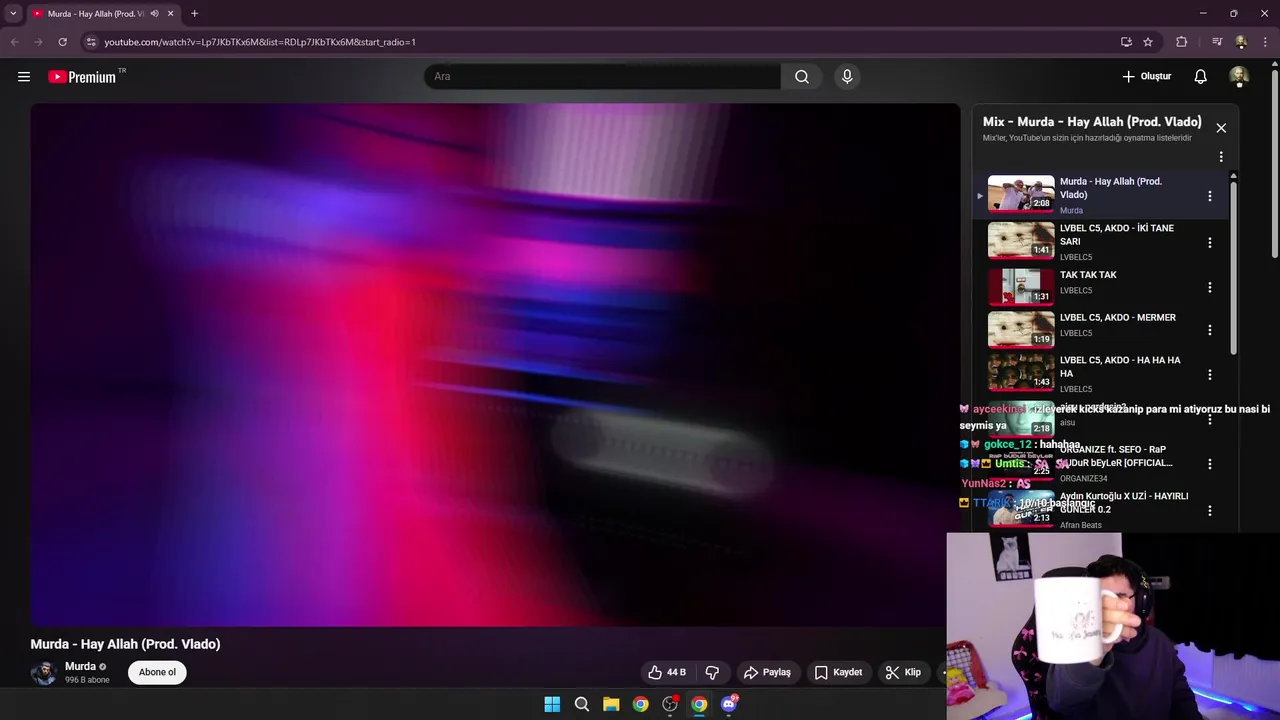Open the YouTube hamburger guide menu
The image size is (1280, 720).
click(24, 77)
